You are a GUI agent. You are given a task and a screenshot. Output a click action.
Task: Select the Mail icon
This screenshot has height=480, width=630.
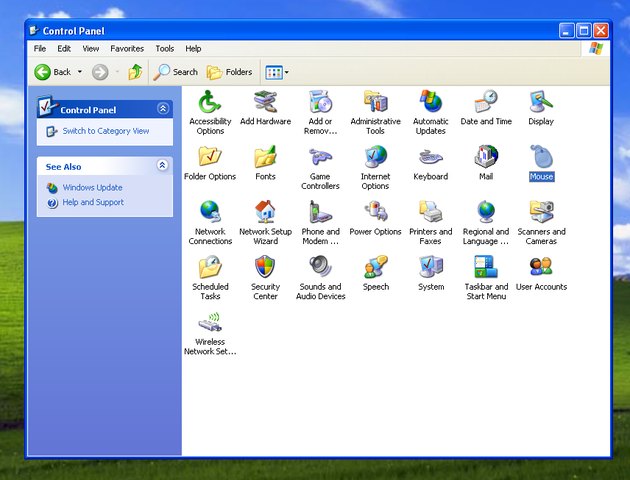tap(486, 157)
